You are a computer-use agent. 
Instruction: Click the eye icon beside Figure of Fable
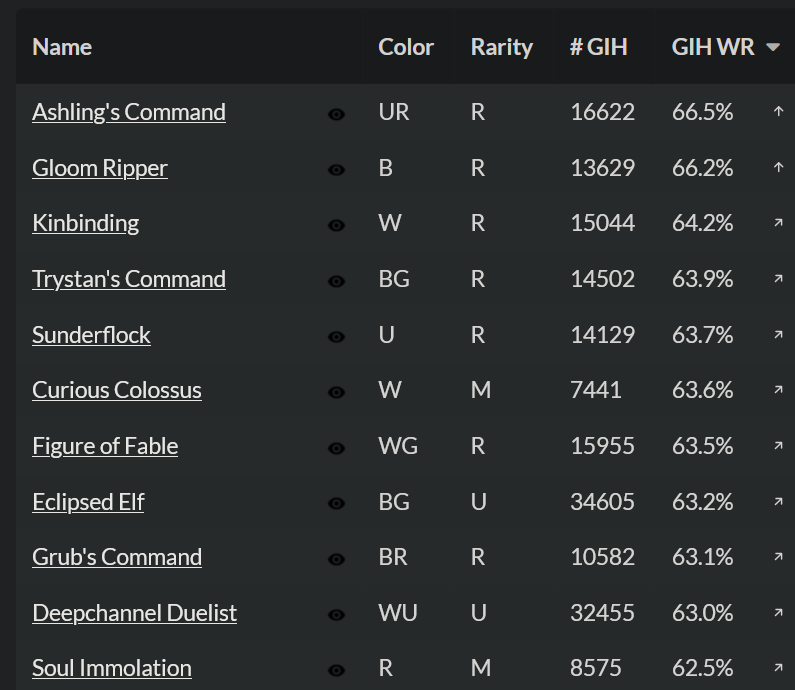click(x=336, y=448)
